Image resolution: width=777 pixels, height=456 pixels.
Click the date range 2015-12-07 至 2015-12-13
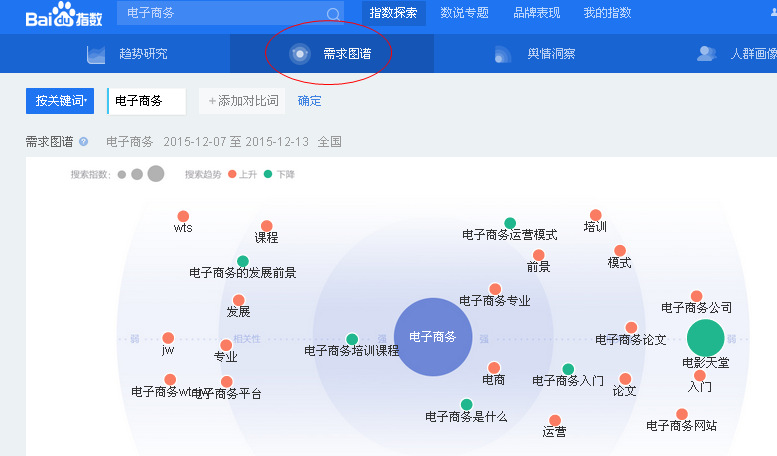pos(236,142)
